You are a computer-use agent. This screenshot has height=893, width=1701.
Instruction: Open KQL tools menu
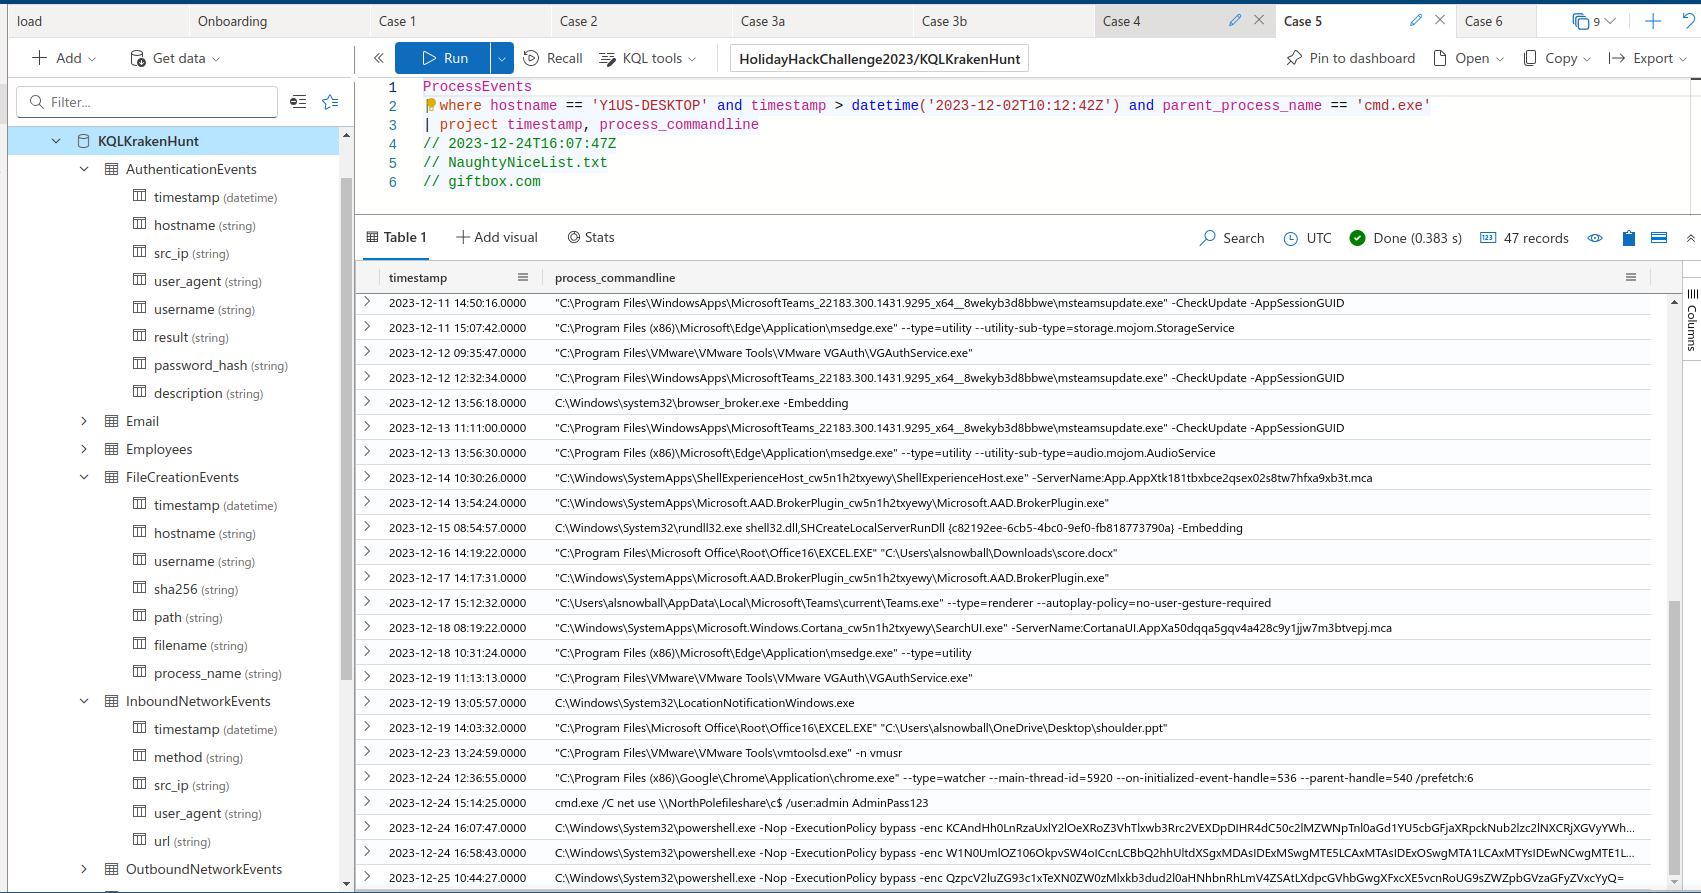(647, 58)
